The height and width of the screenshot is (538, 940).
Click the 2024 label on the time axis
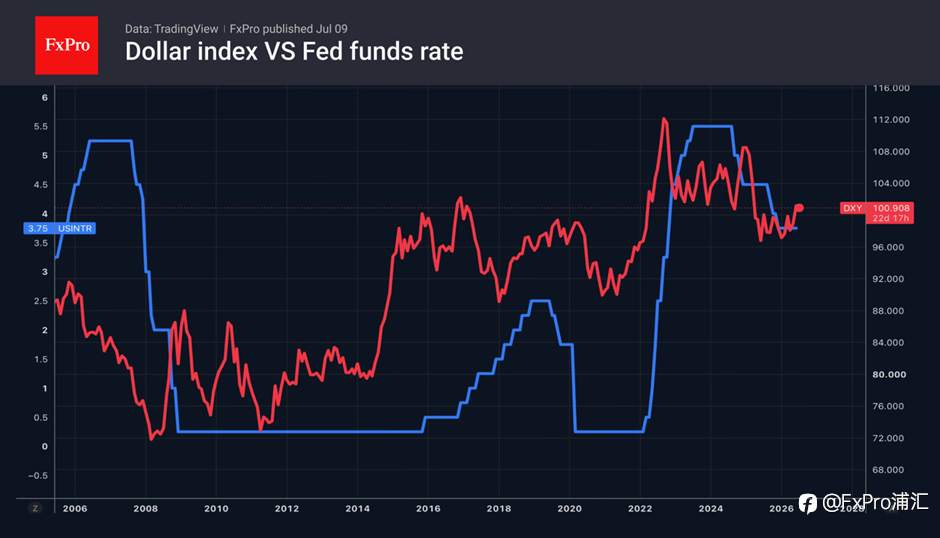point(710,509)
